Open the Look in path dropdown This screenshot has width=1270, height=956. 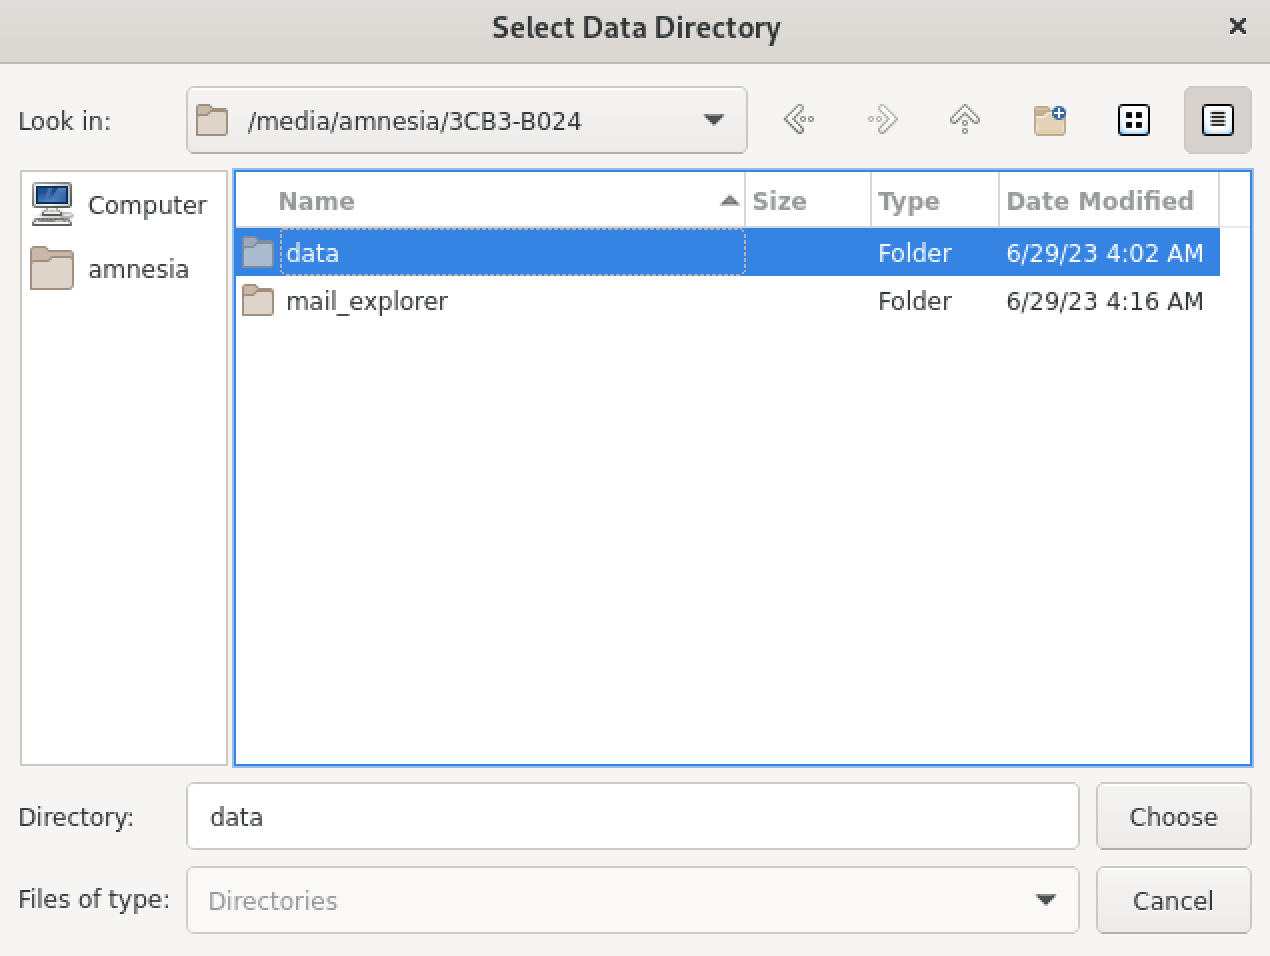coord(712,119)
